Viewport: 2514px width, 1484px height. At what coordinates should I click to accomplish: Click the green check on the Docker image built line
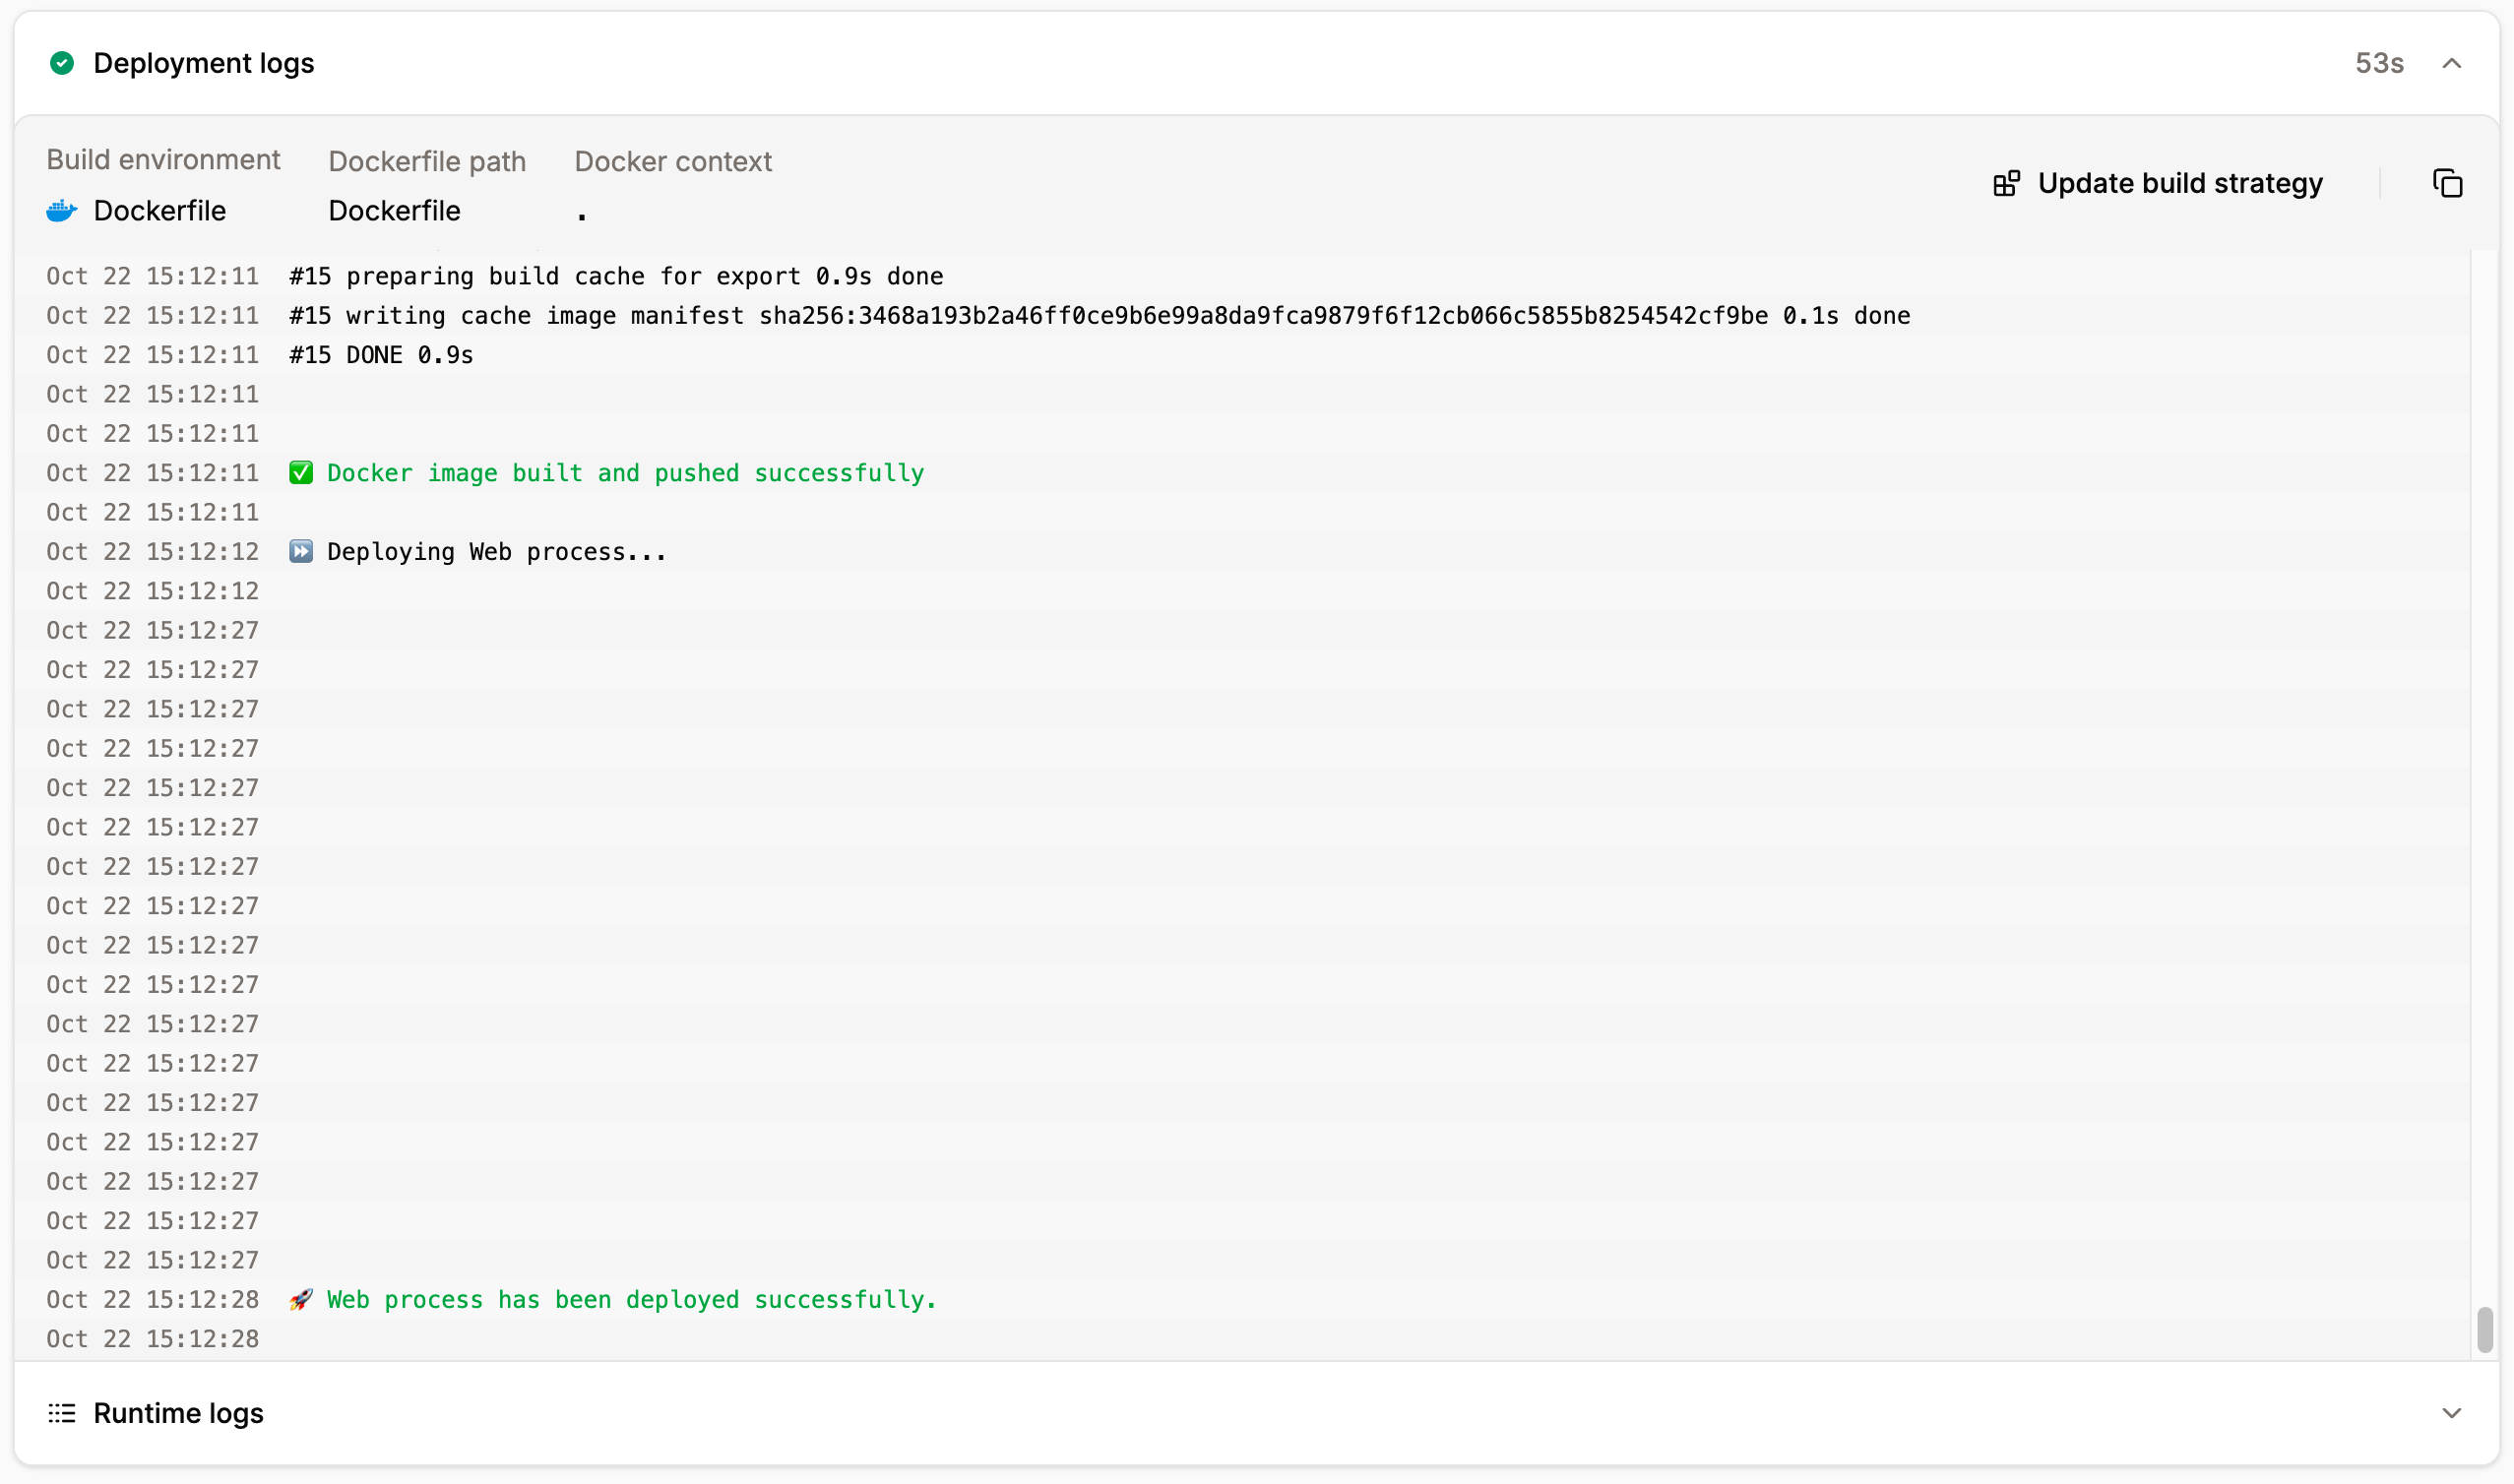coord(301,472)
